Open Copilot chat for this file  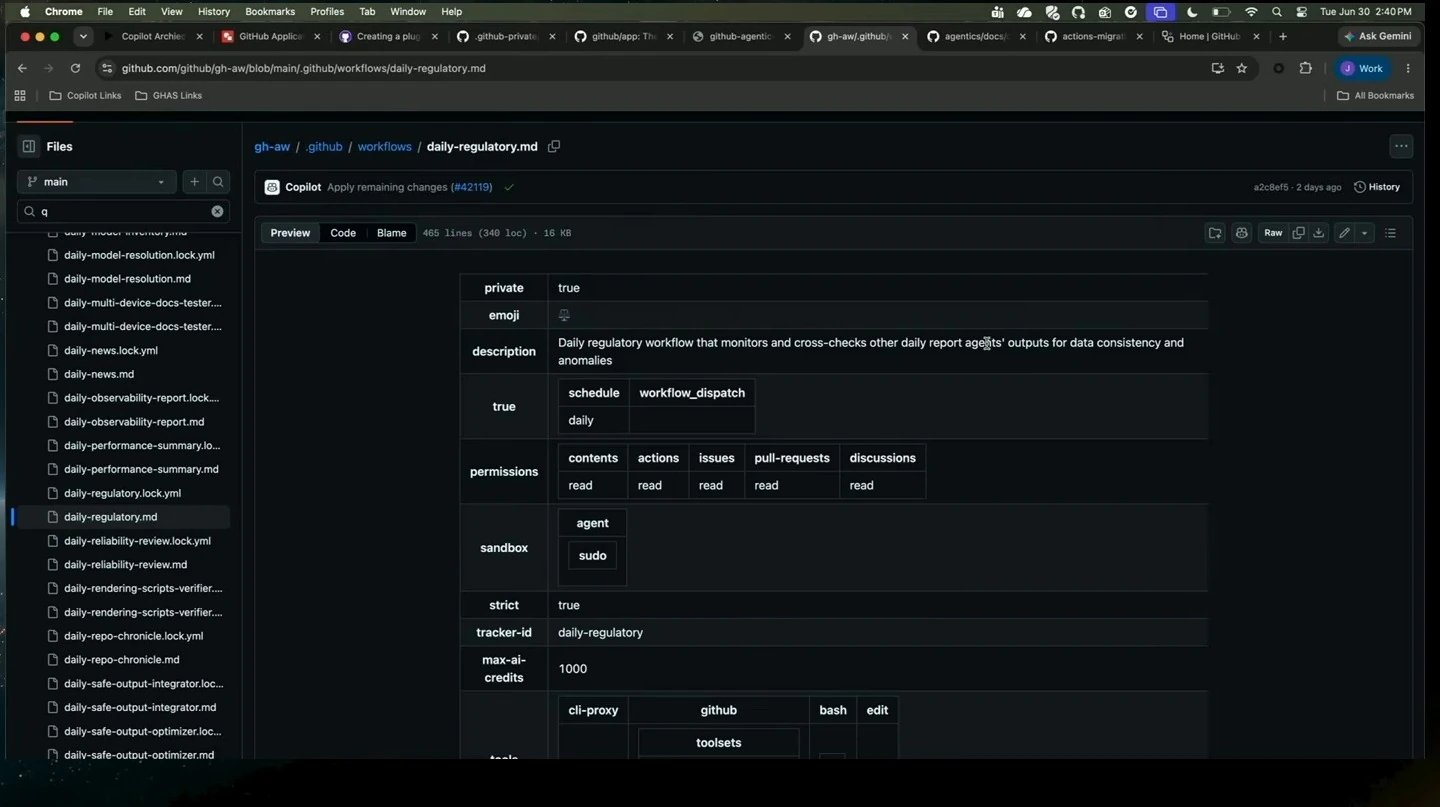pyautogui.click(x=1242, y=233)
